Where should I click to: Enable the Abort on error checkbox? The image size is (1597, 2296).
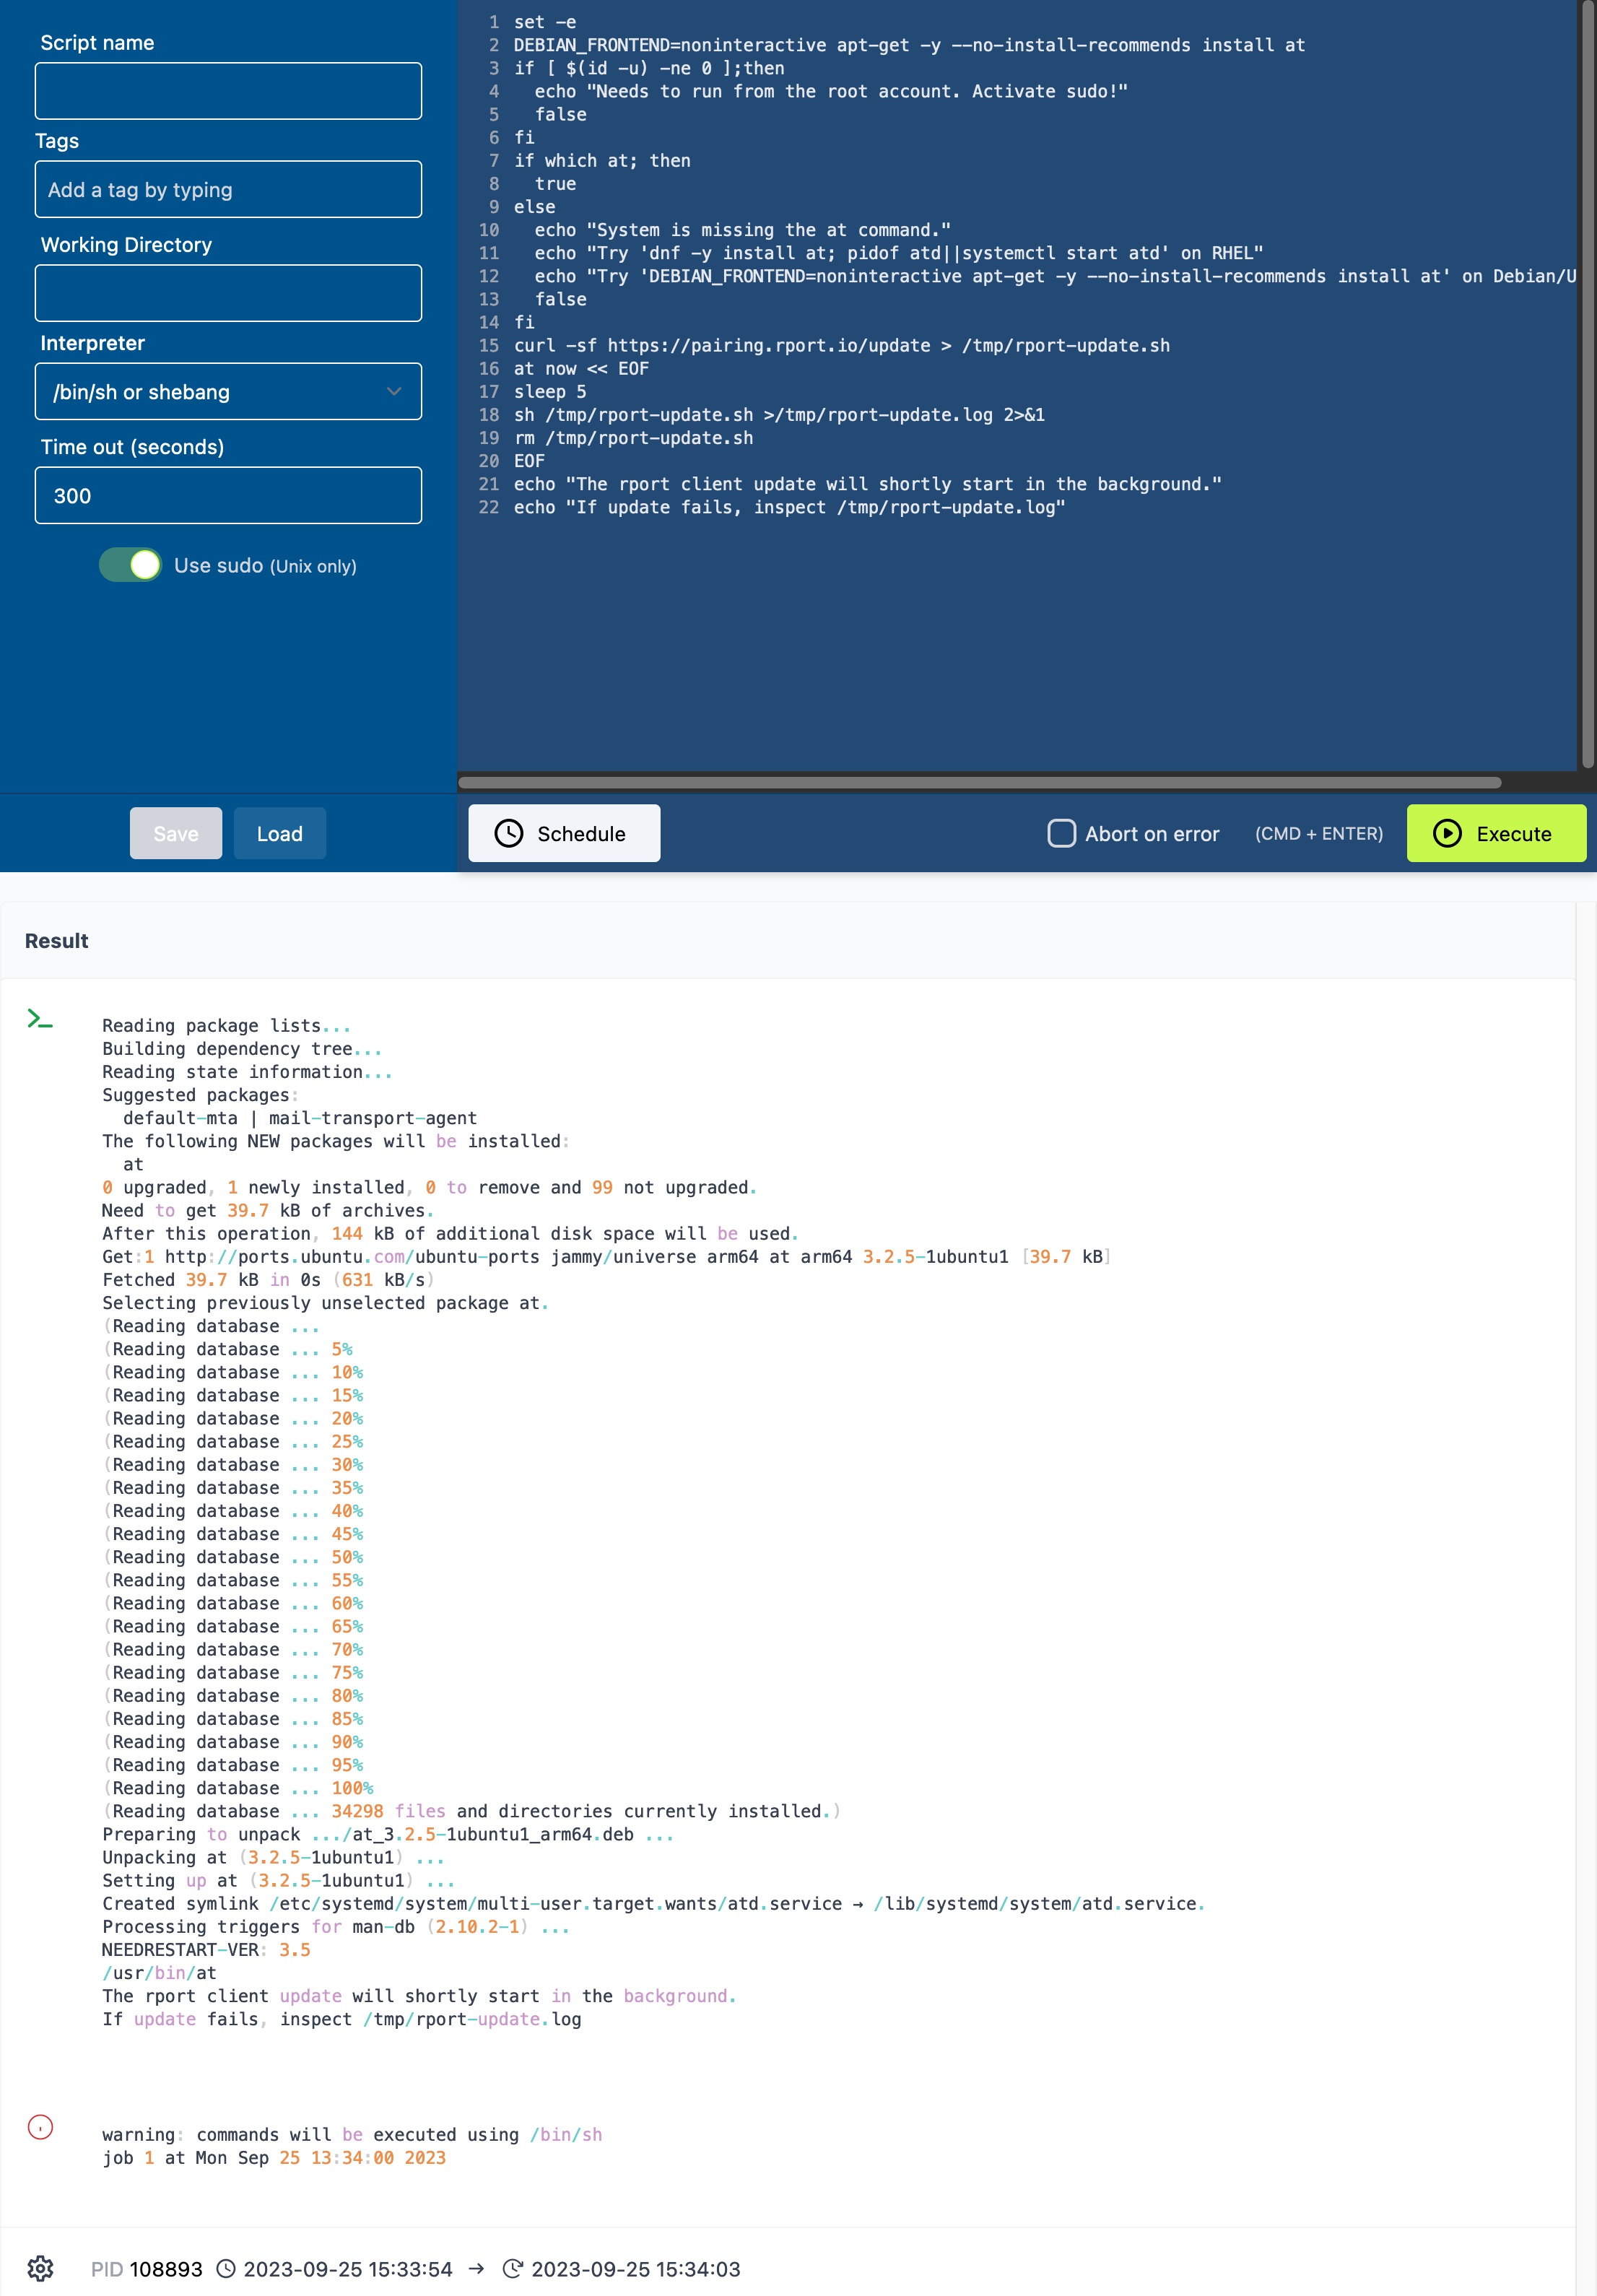(1061, 833)
